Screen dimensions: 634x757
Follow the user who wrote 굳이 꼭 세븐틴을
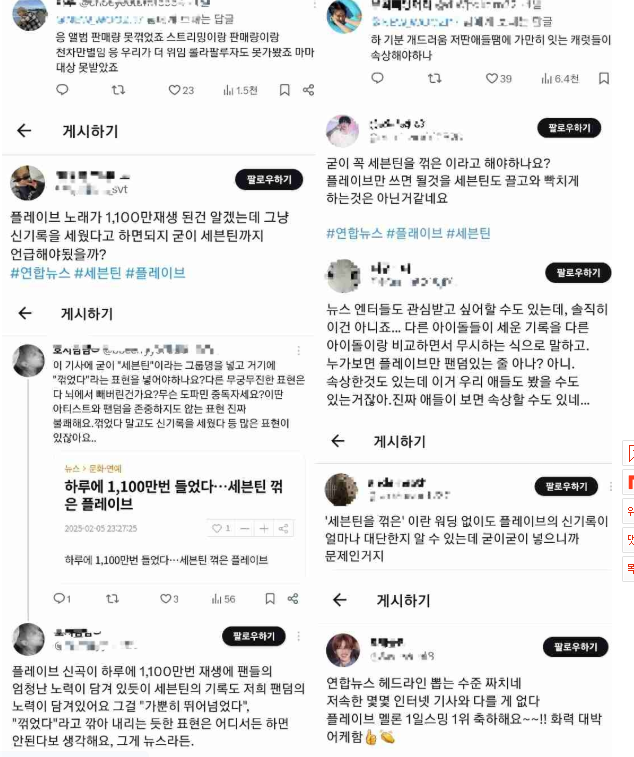[569, 128]
